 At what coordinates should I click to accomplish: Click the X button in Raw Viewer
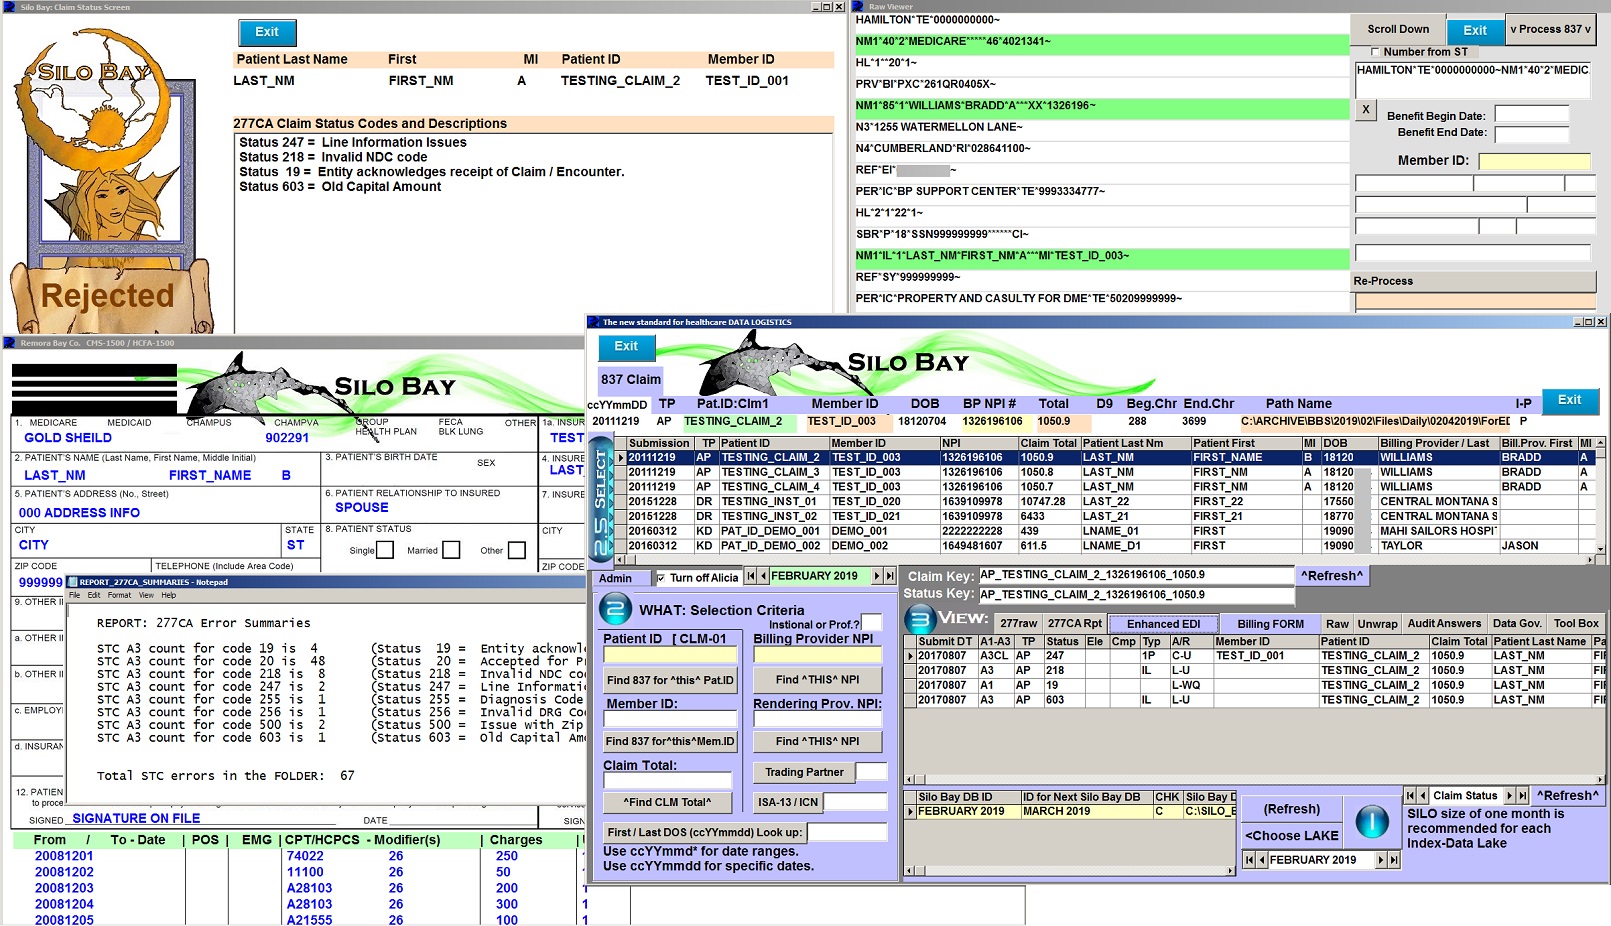pos(1366,110)
